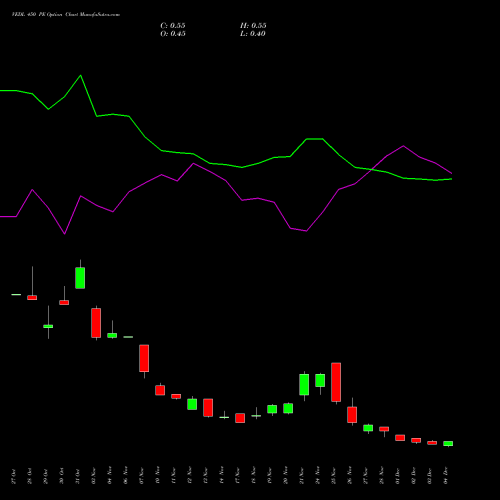Click the close value 'C: 0.55'

click(x=173, y=26)
